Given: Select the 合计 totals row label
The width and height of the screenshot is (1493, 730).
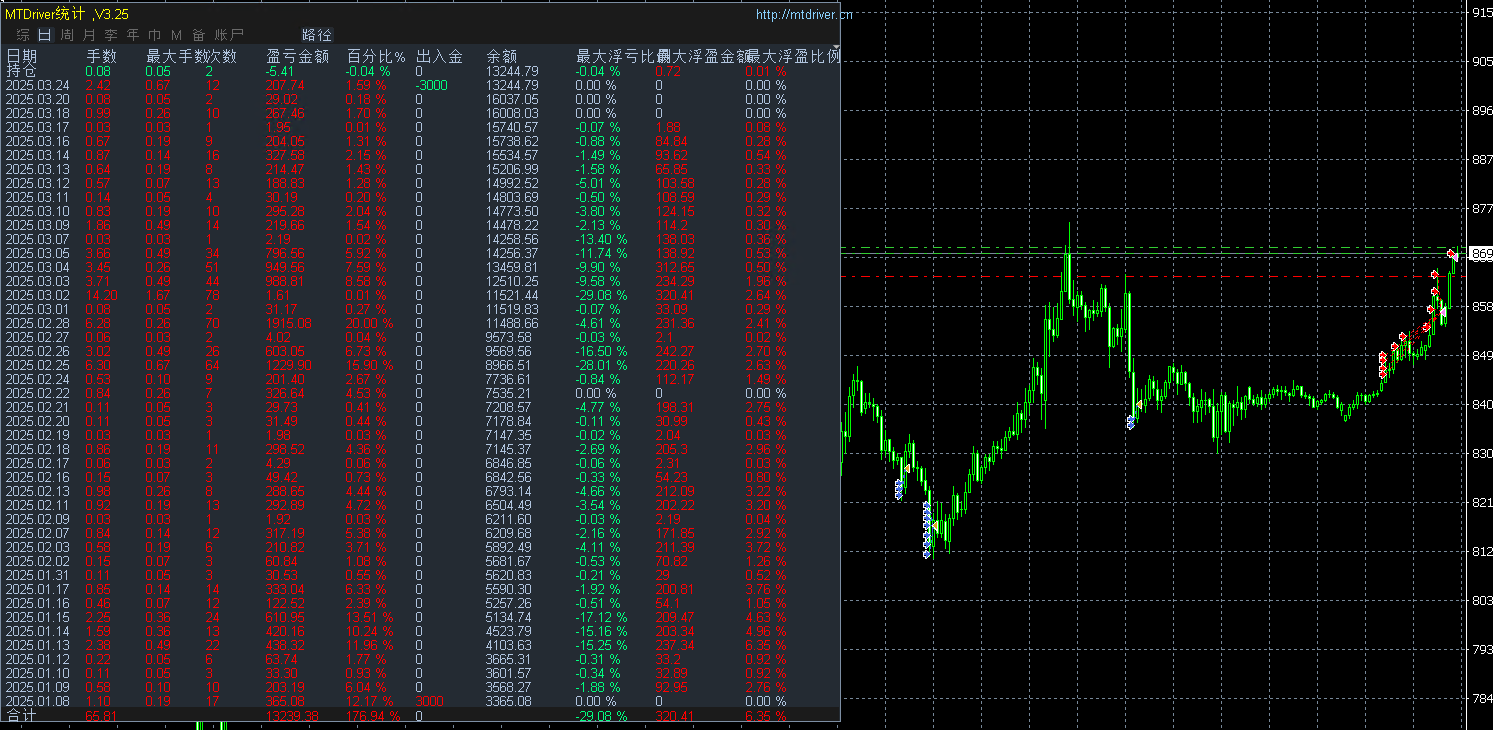Looking at the screenshot, I should coord(21,716).
